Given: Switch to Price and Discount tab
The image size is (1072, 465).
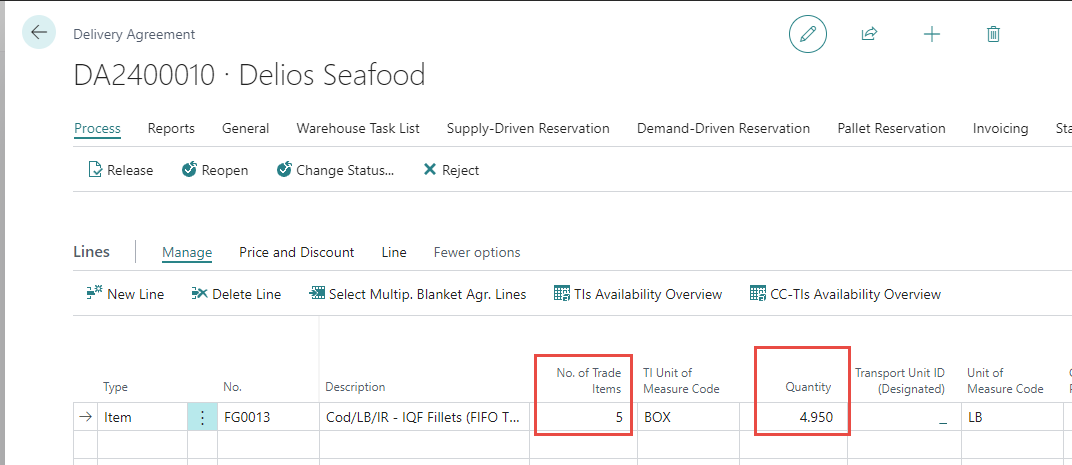Looking at the screenshot, I should click(x=296, y=252).
